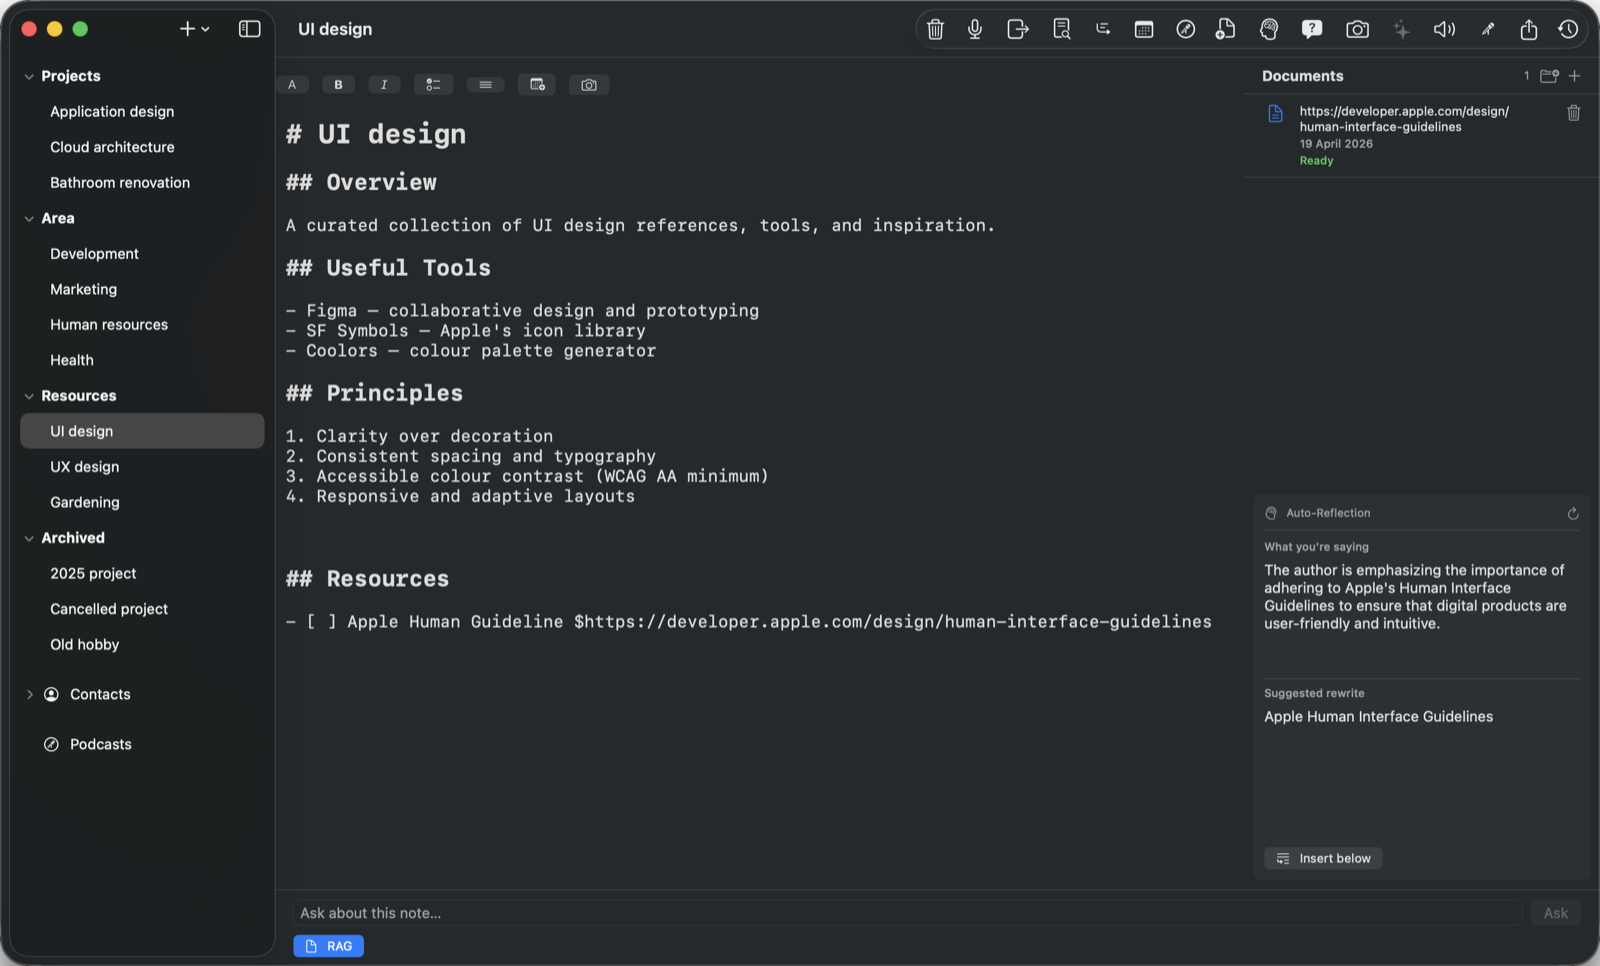This screenshot has height=966, width=1600.
Task: Collapse the Resources section
Action: pyautogui.click(x=29, y=396)
